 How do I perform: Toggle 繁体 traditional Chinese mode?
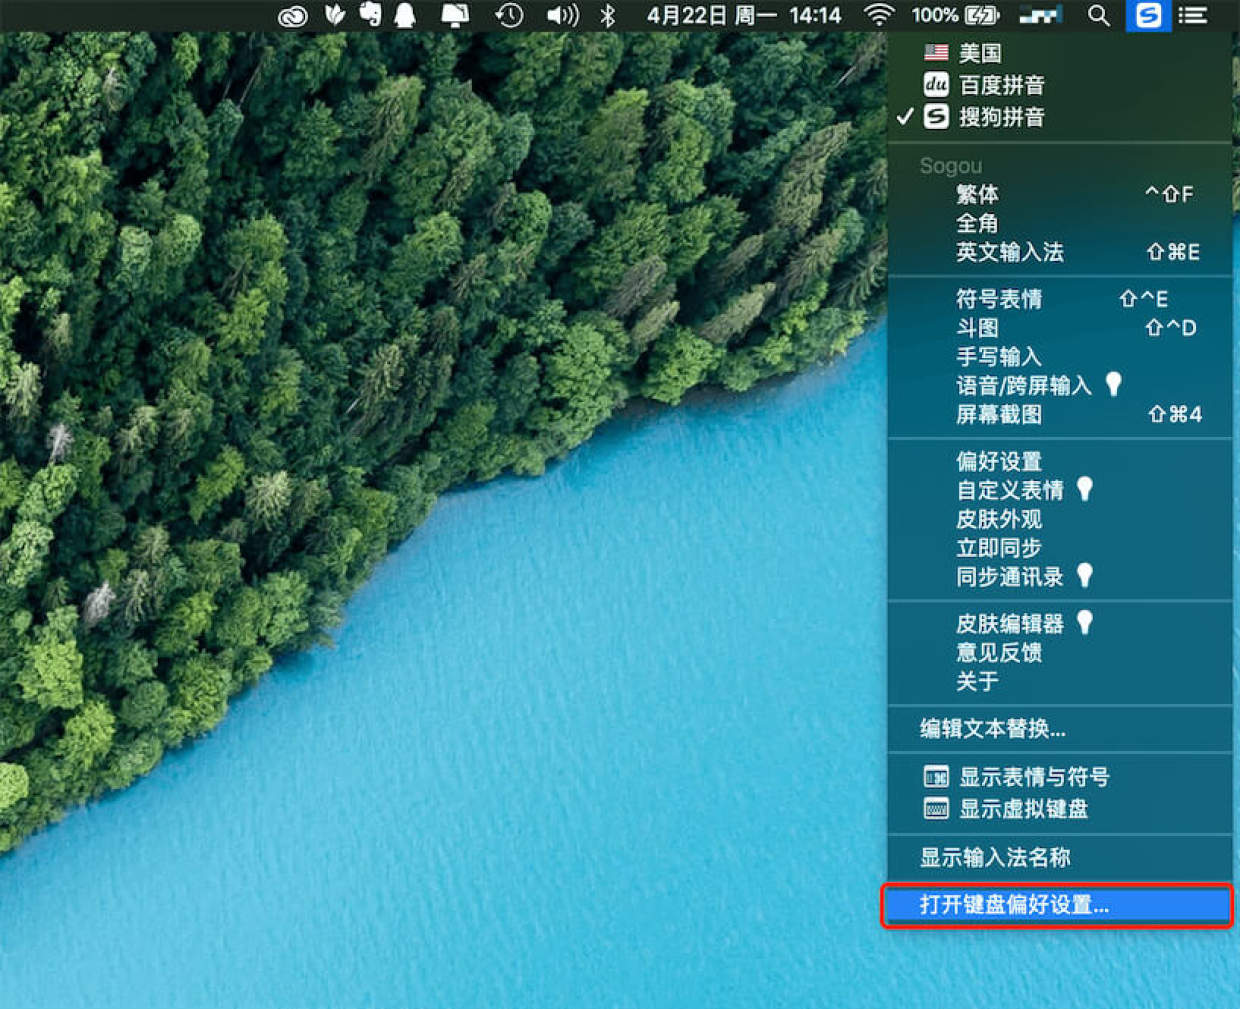(x=1060, y=194)
